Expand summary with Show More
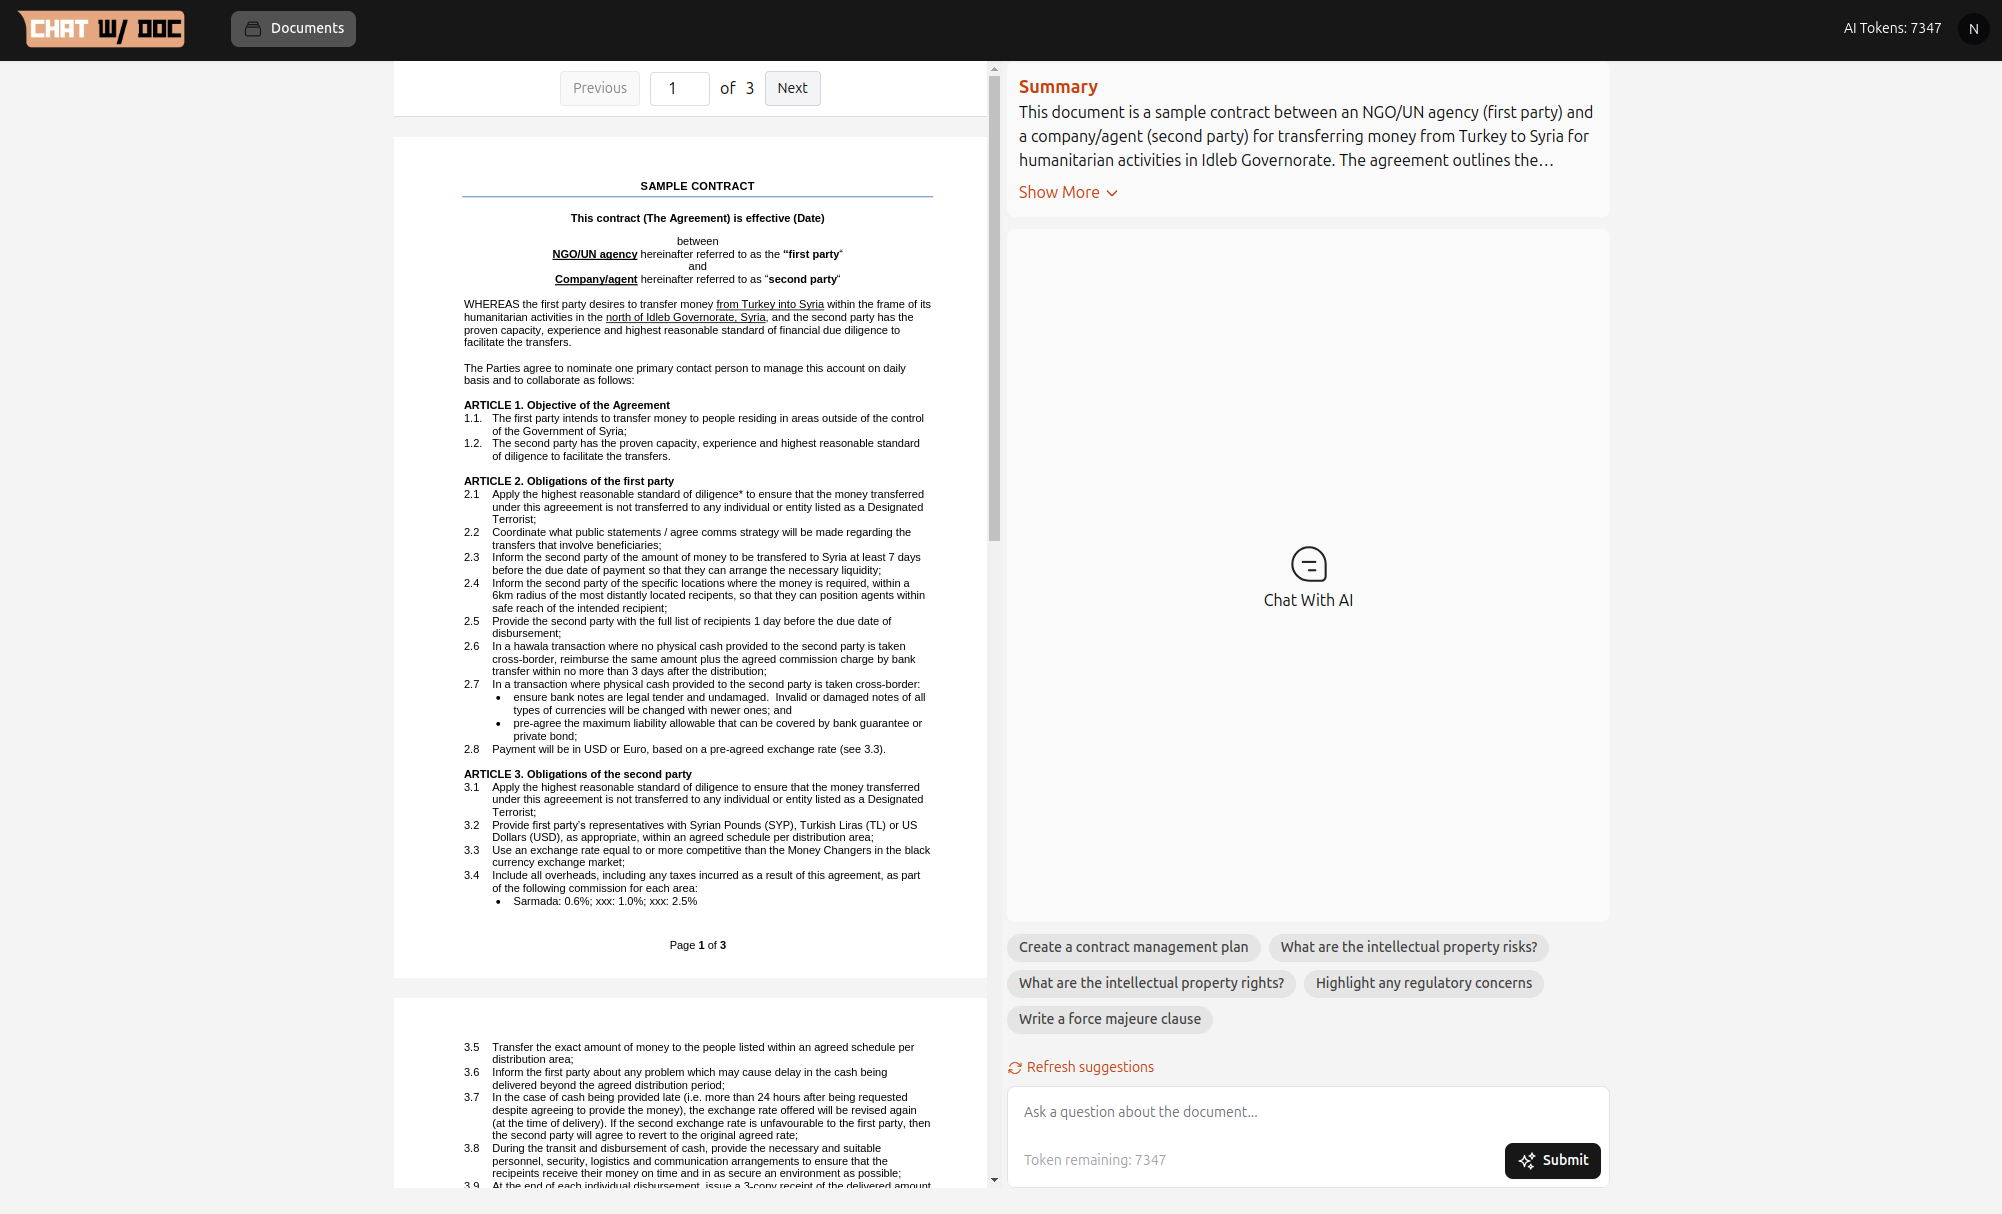The width and height of the screenshot is (2002, 1214). pyautogui.click(x=1059, y=192)
